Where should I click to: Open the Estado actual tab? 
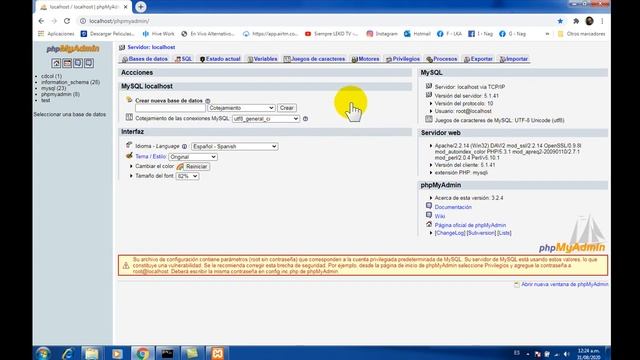coord(220,59)
